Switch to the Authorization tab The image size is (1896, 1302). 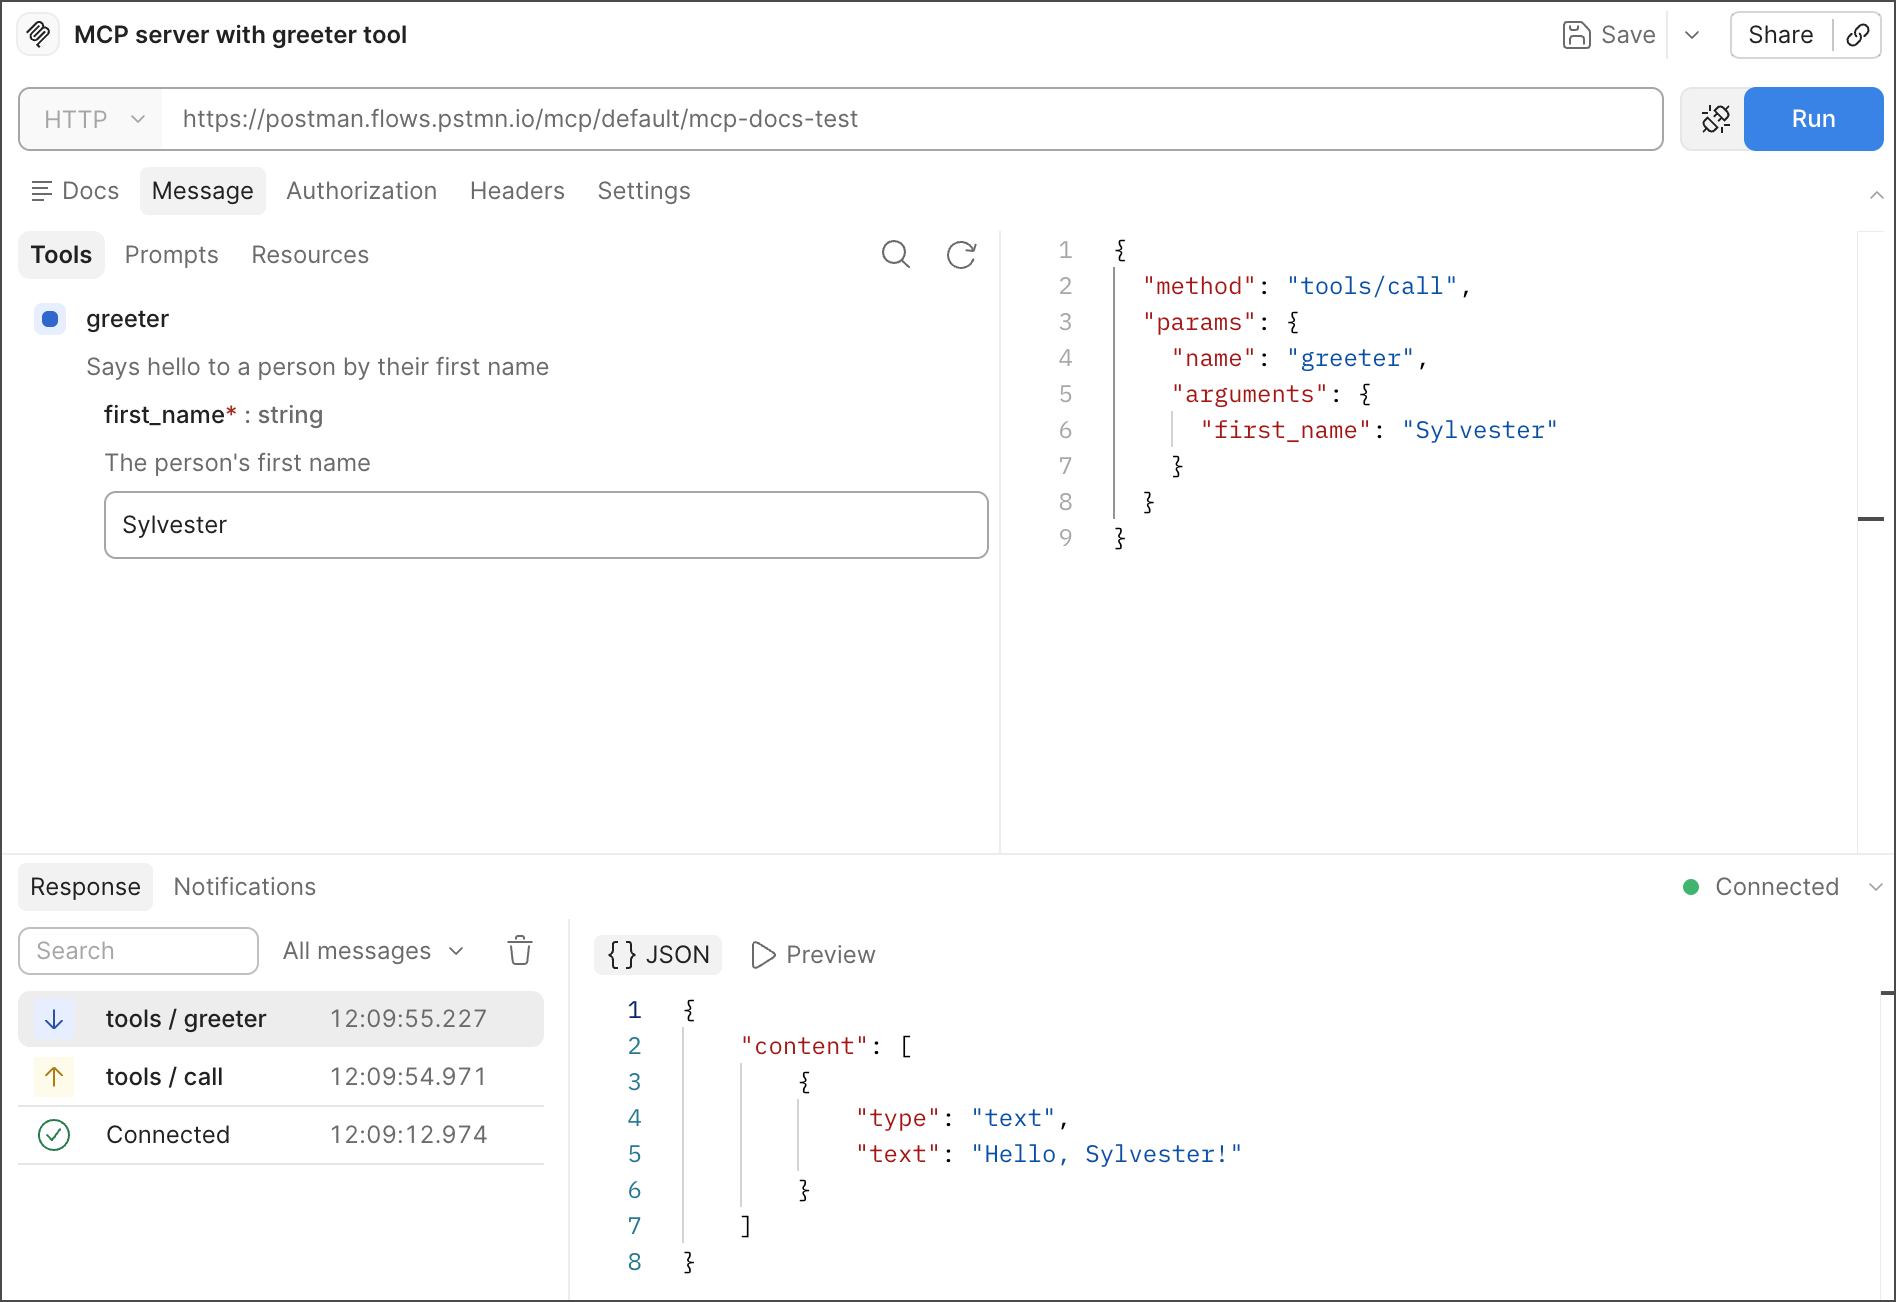(x=361, y=191)
